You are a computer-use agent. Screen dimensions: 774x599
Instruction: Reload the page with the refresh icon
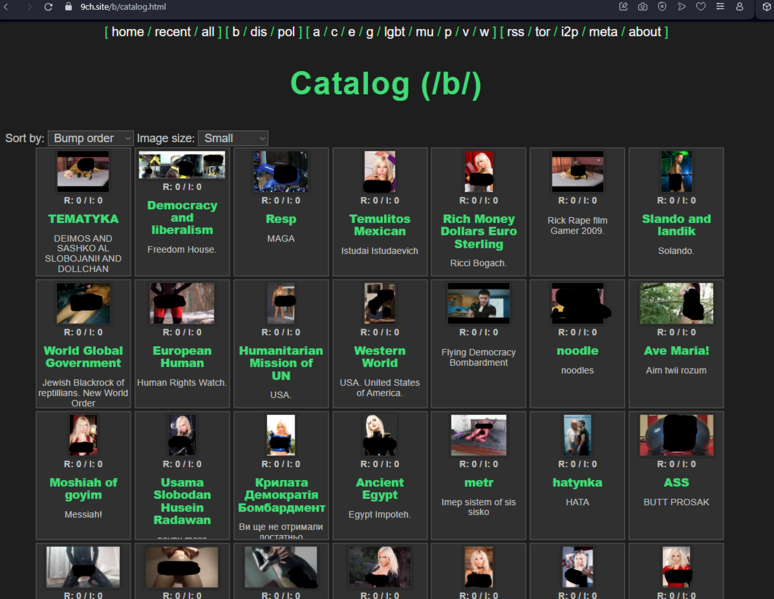(x=48, y=7)
